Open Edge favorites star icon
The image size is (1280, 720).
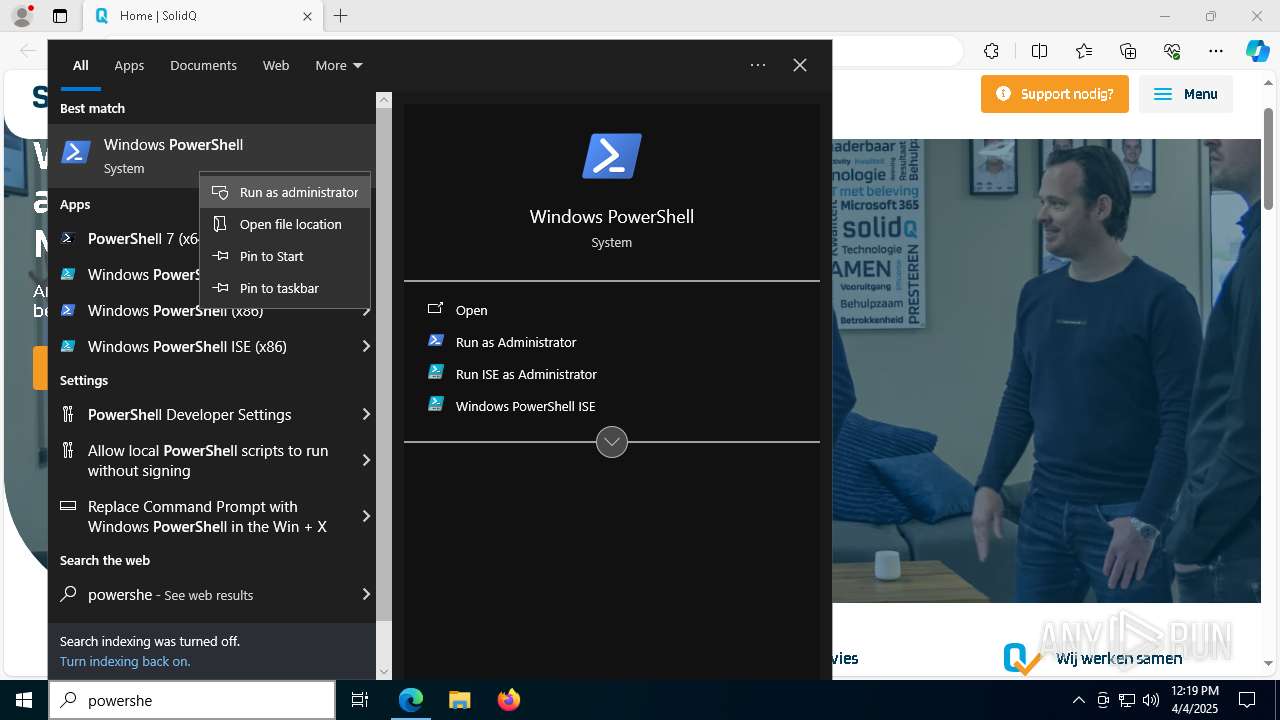[x=1084, y=51]
